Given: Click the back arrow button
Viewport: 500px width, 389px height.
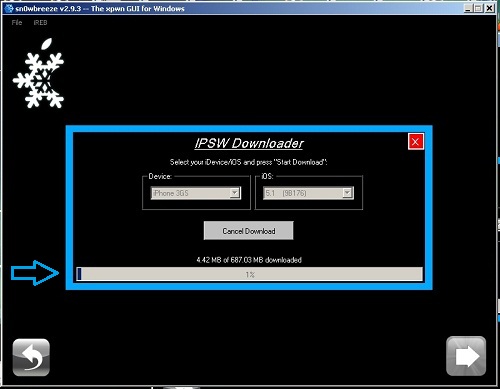Looking at the screenshot, I should [31, 357].
